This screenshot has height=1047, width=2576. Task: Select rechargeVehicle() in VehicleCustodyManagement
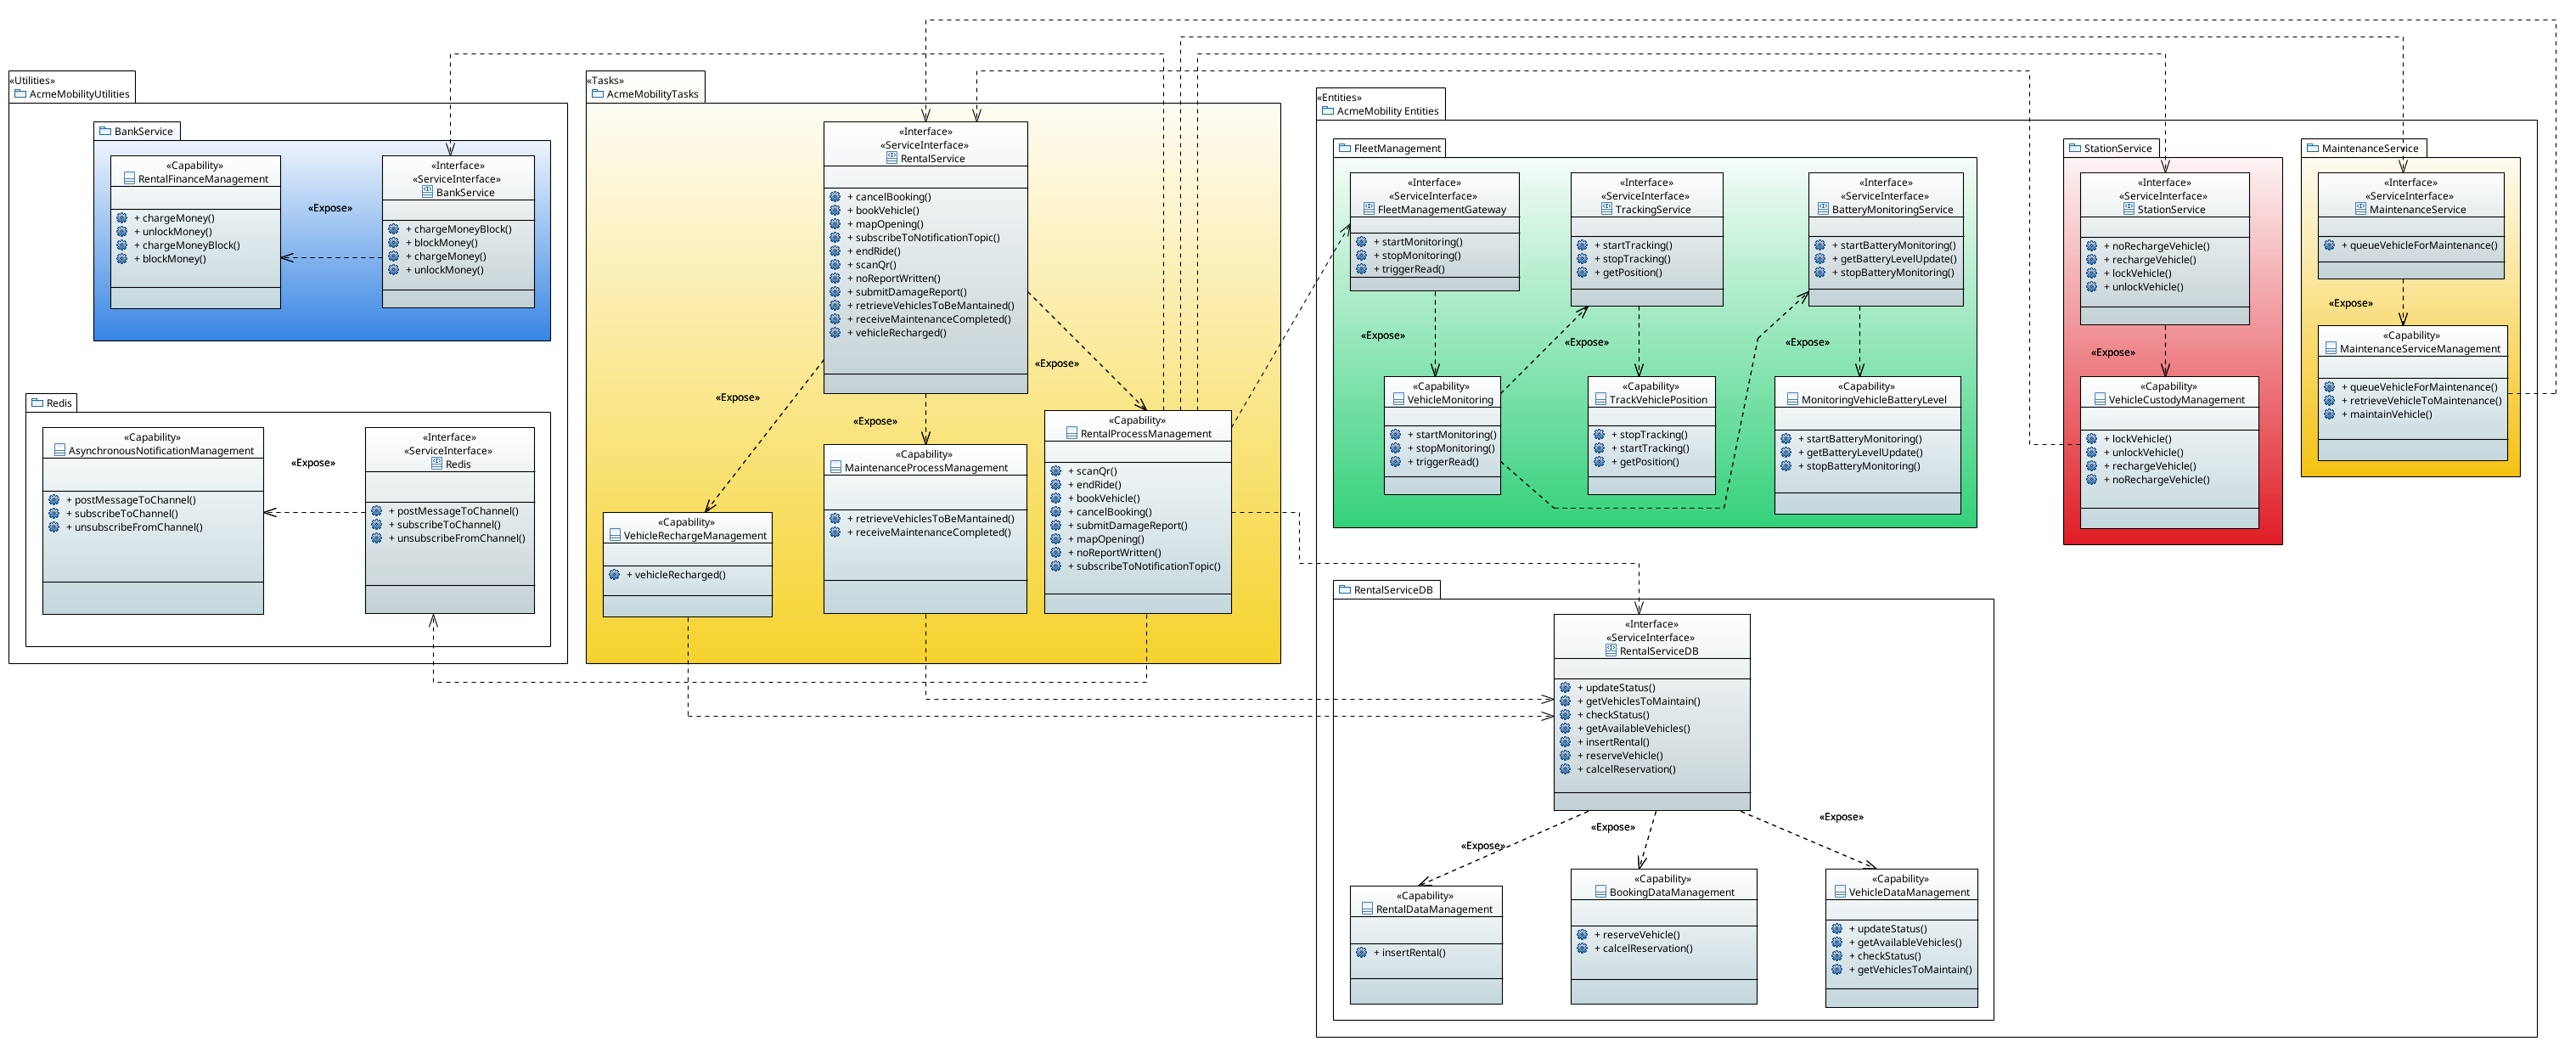[2150, 466]
